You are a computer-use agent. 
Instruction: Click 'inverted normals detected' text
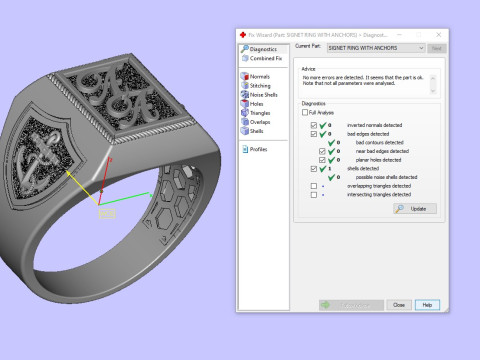click(x=374, y=125)
